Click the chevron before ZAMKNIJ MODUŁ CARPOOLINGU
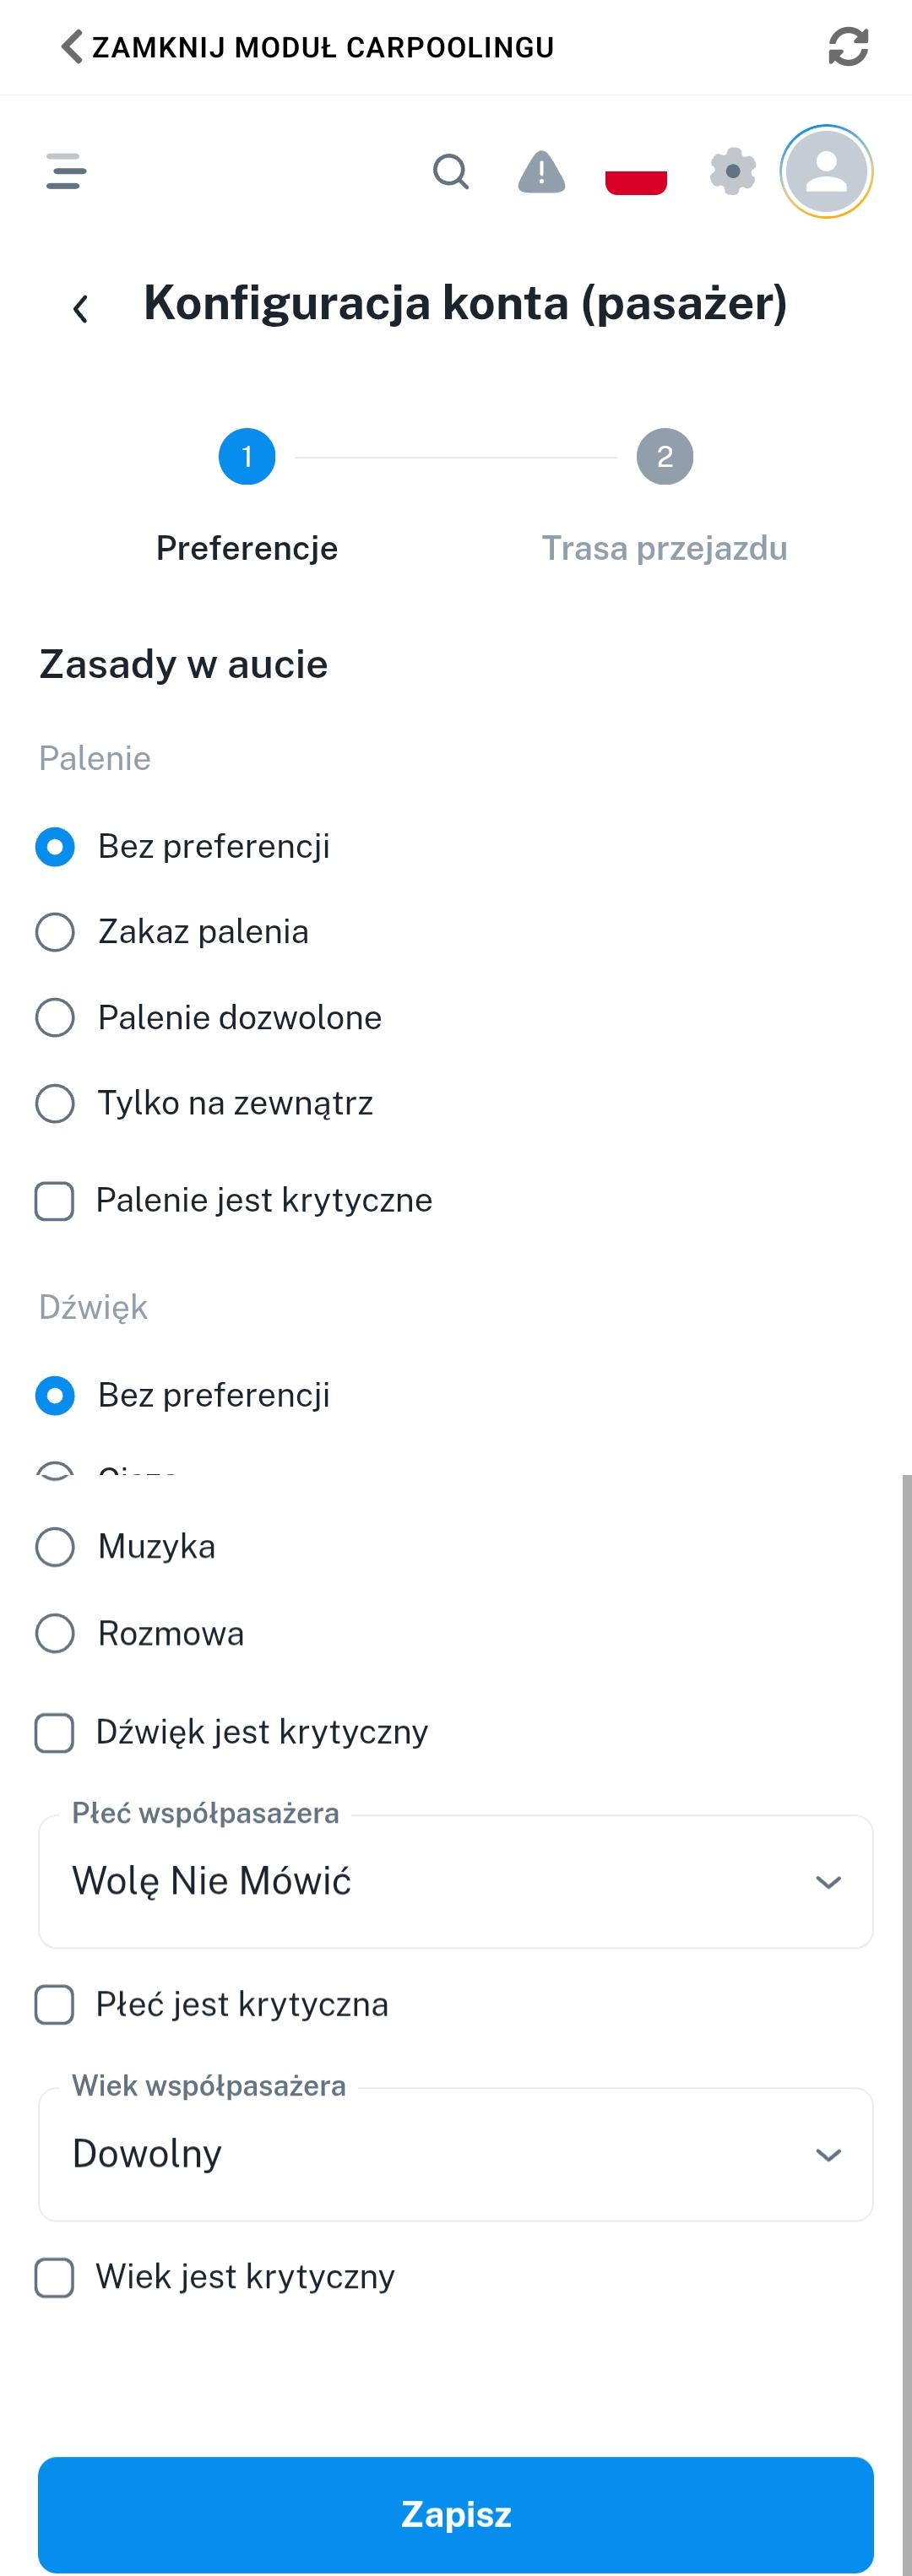The width and height of the screenshot is (912, 2576). [68, 46]
